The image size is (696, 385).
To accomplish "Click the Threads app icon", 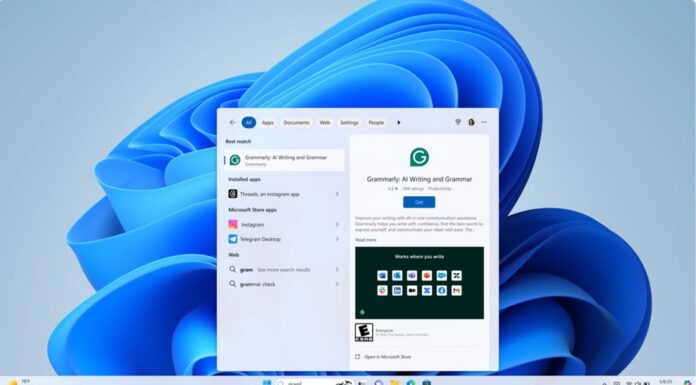I will 233,194.
